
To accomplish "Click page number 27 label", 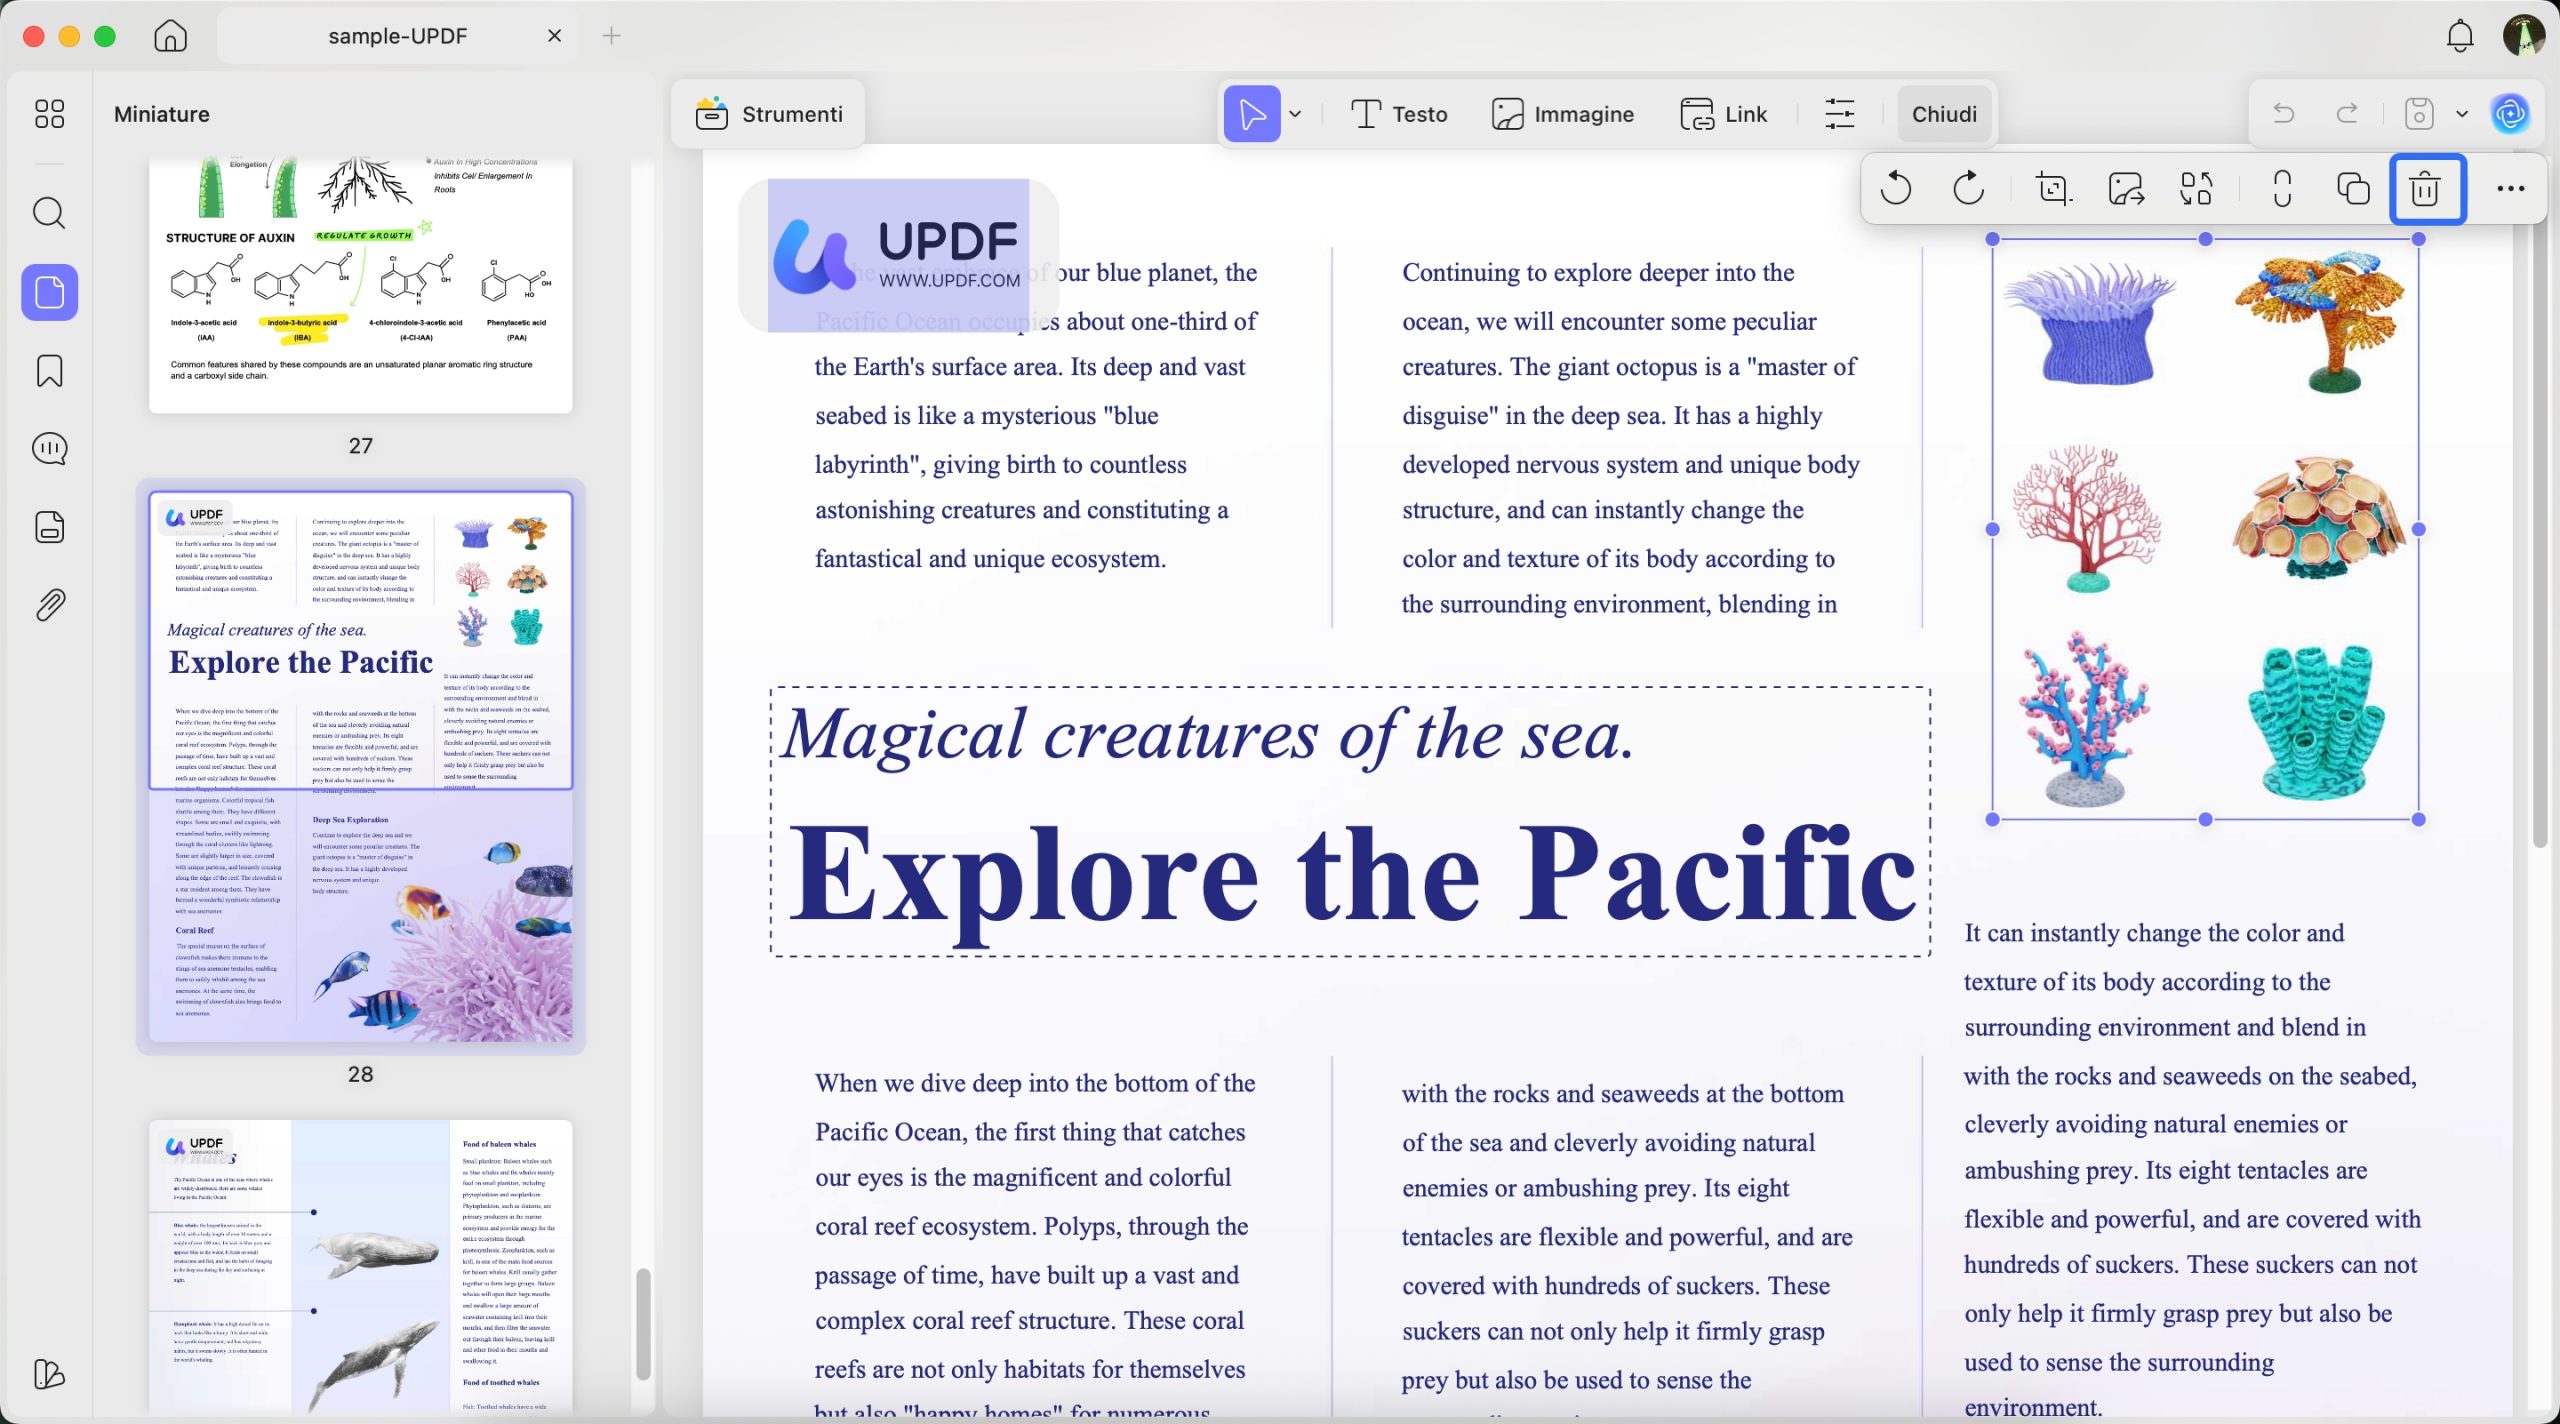I will 360,446.
